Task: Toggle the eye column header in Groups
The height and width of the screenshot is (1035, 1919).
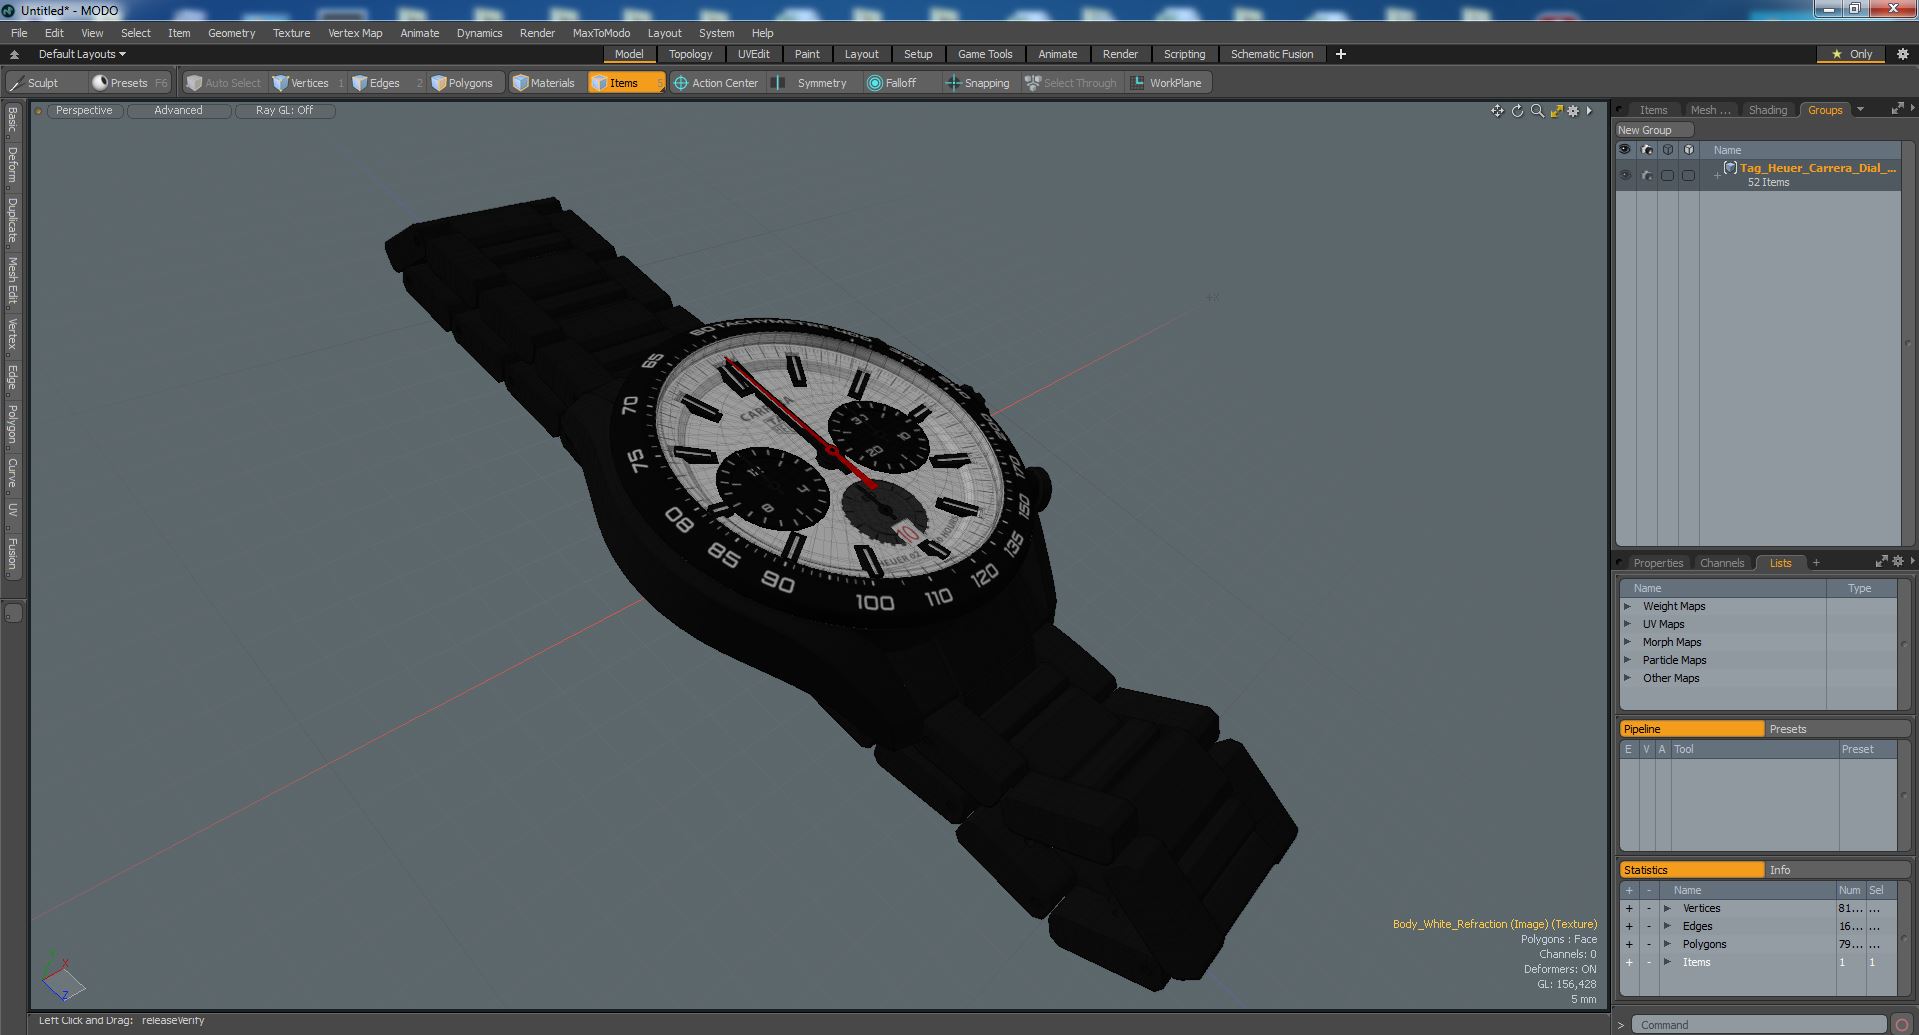Action: tap(1625, 150)
